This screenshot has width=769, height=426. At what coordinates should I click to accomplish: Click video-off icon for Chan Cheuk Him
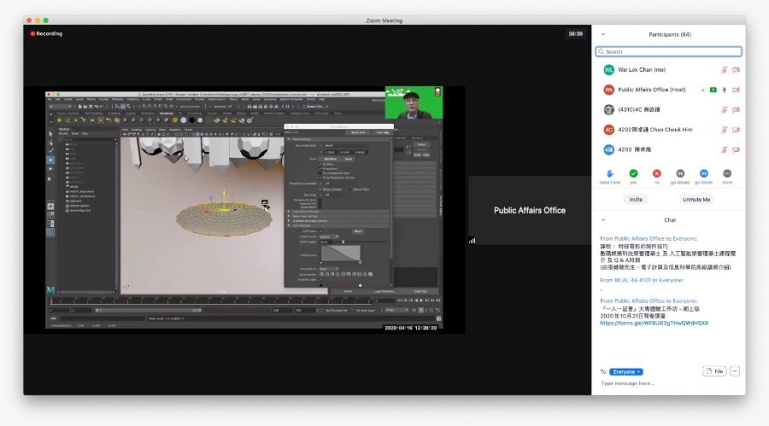(x=736, y=130)
